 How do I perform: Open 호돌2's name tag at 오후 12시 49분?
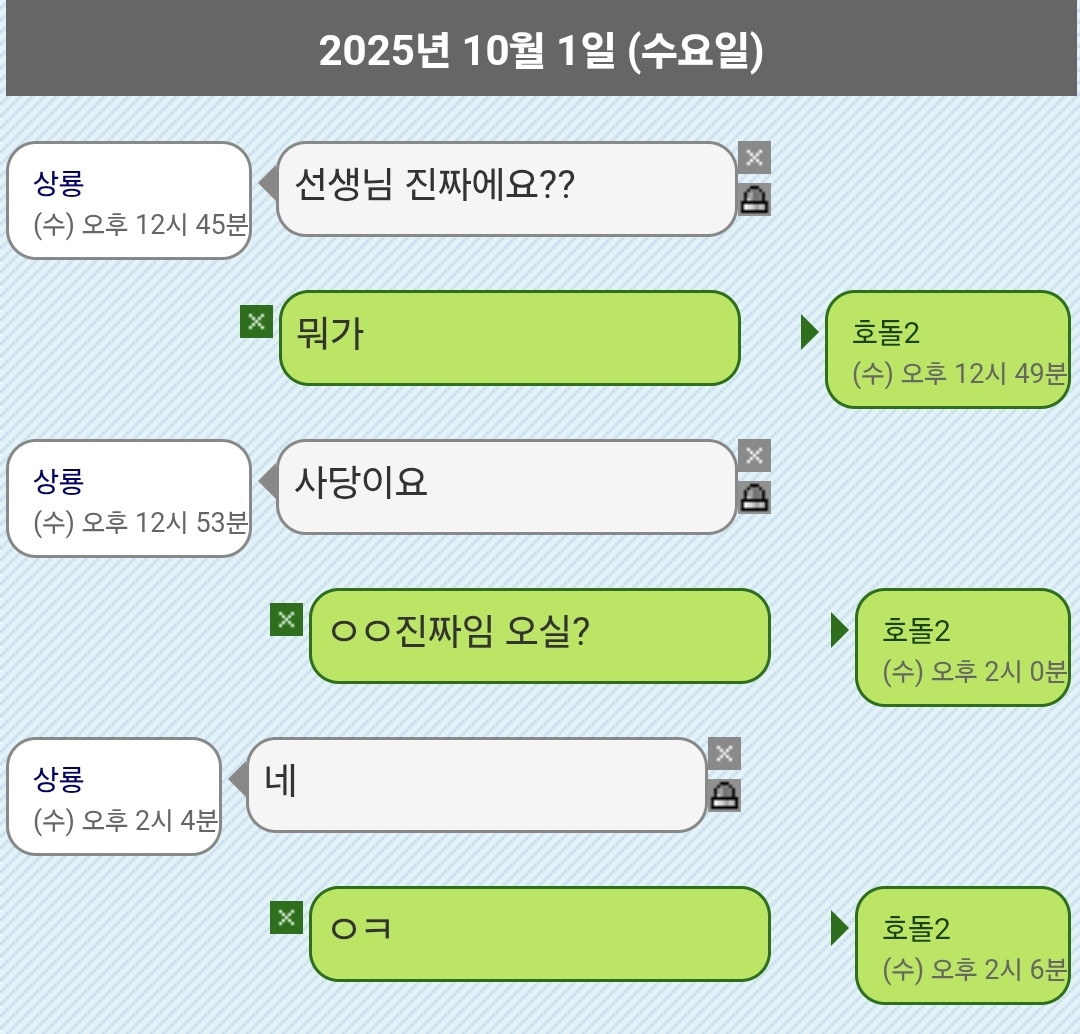947,349
